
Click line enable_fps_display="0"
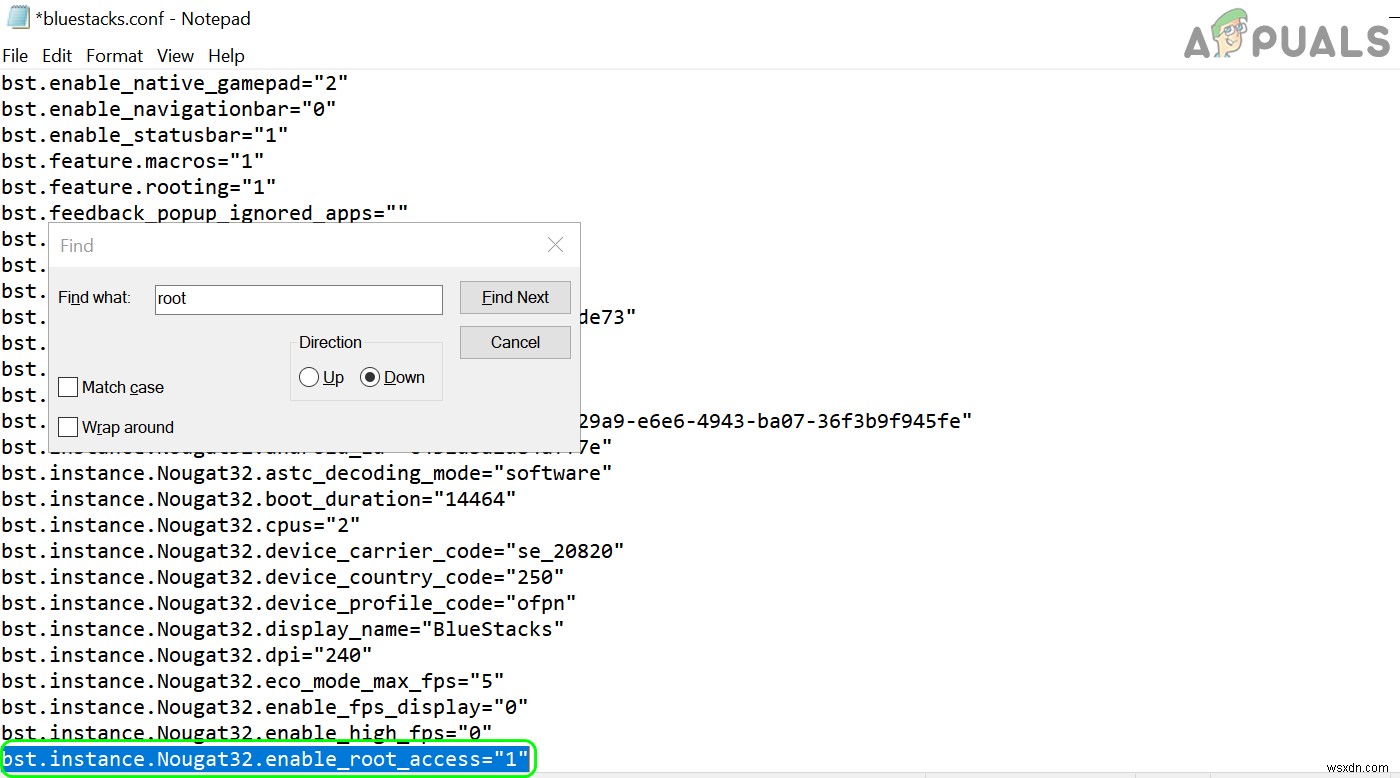tap(265, 707)
